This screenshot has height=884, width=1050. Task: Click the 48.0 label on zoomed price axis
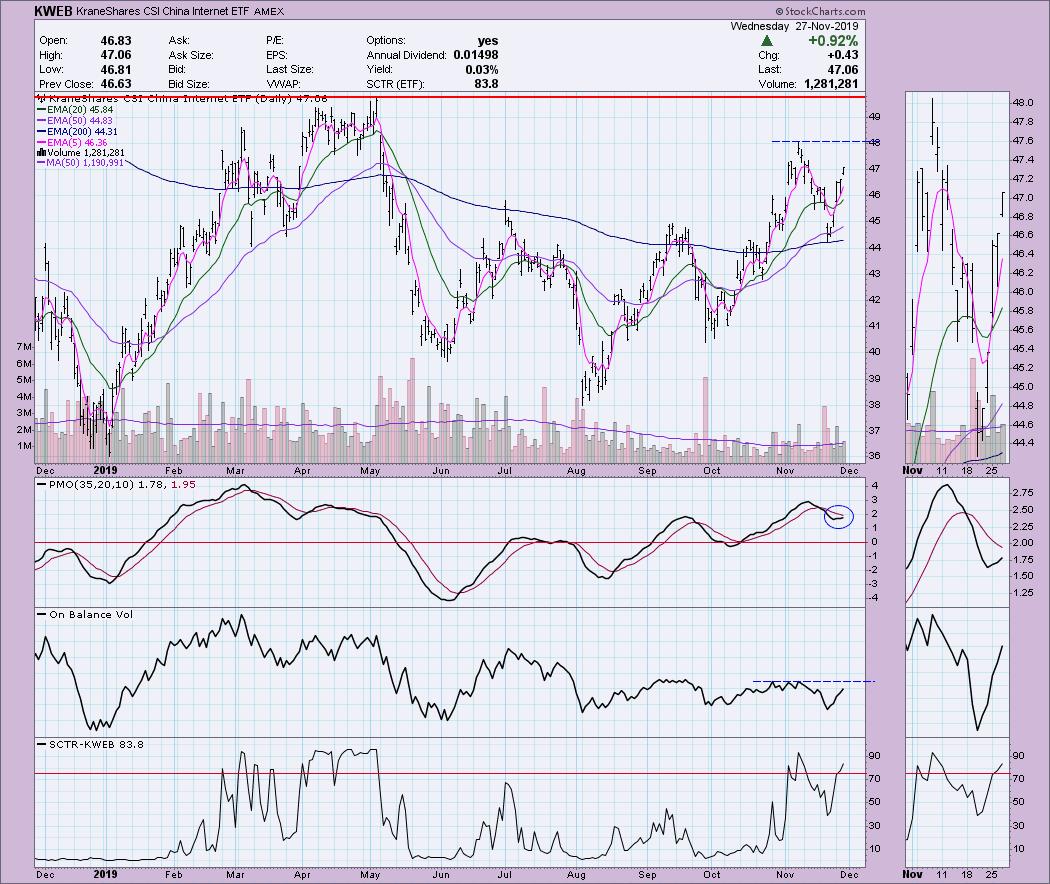(1023, 103)
